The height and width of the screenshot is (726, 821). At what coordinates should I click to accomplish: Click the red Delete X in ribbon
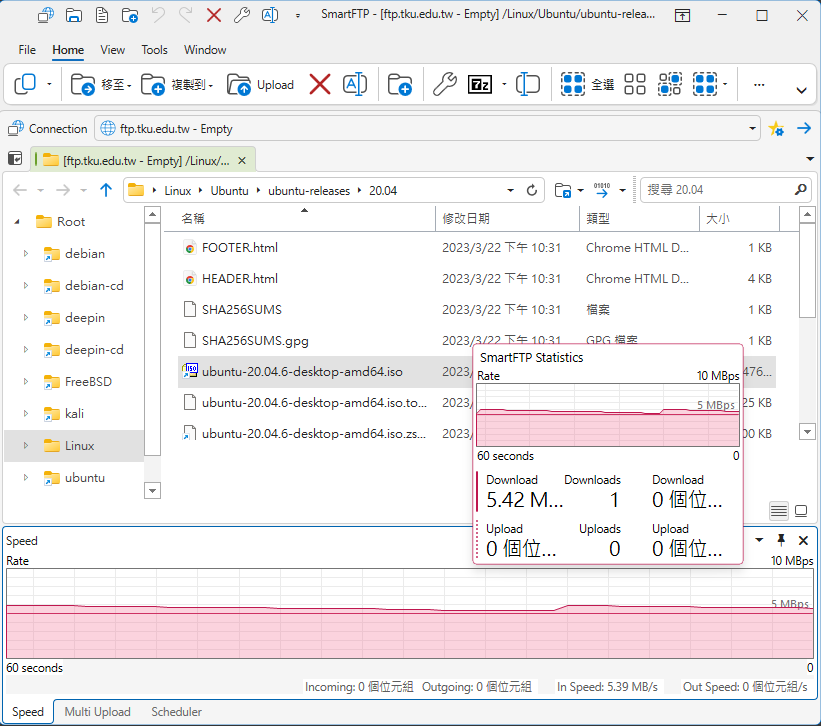coord(320,85)
